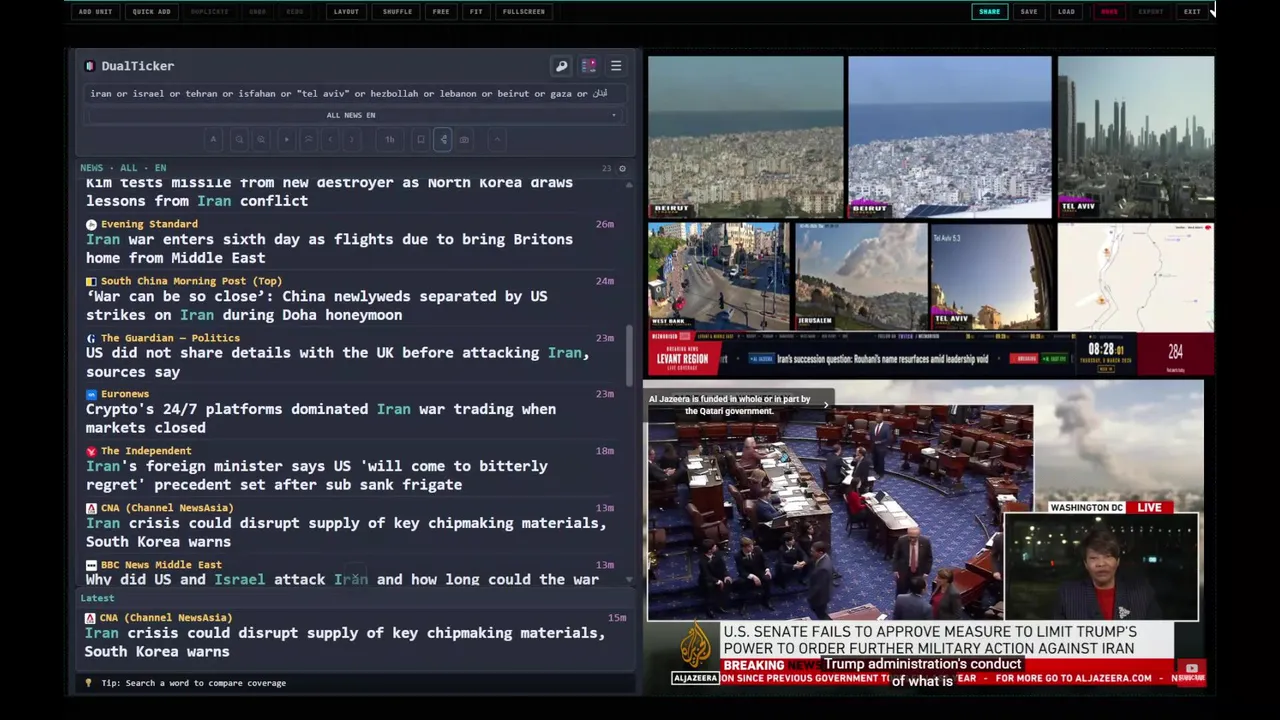Image resolution: width=1280 pixels, height=720 pixels.
Task: Click the arrow on Al Jazeera funding notice
Action: 825,403
